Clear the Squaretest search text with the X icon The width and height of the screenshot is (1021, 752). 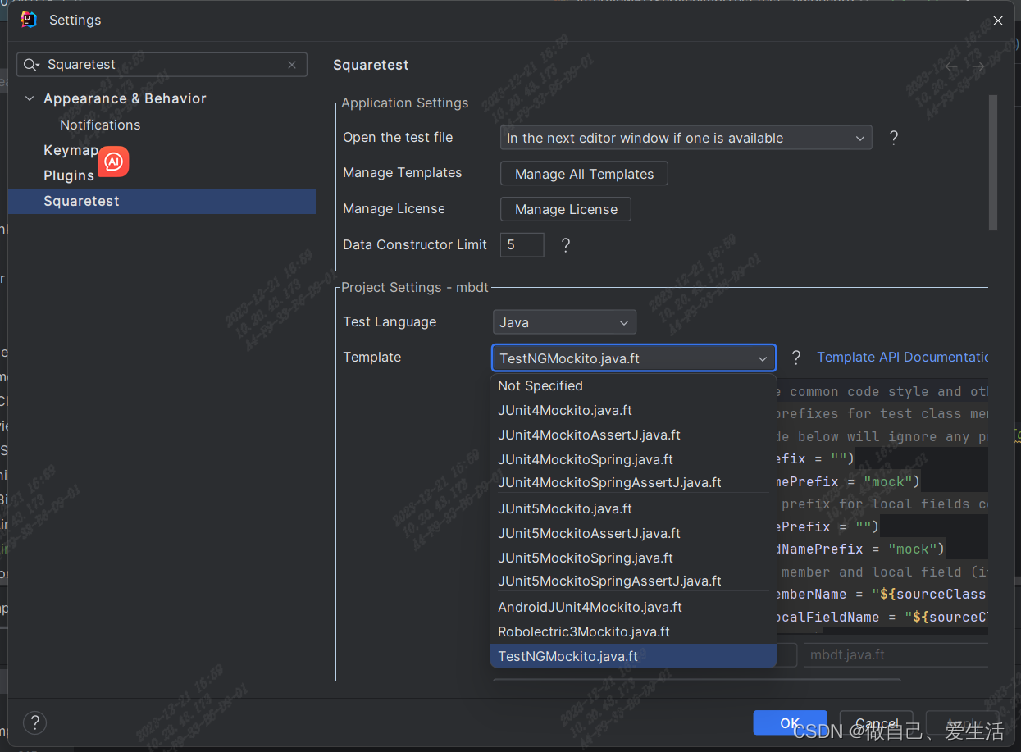[x=292, y=64]
